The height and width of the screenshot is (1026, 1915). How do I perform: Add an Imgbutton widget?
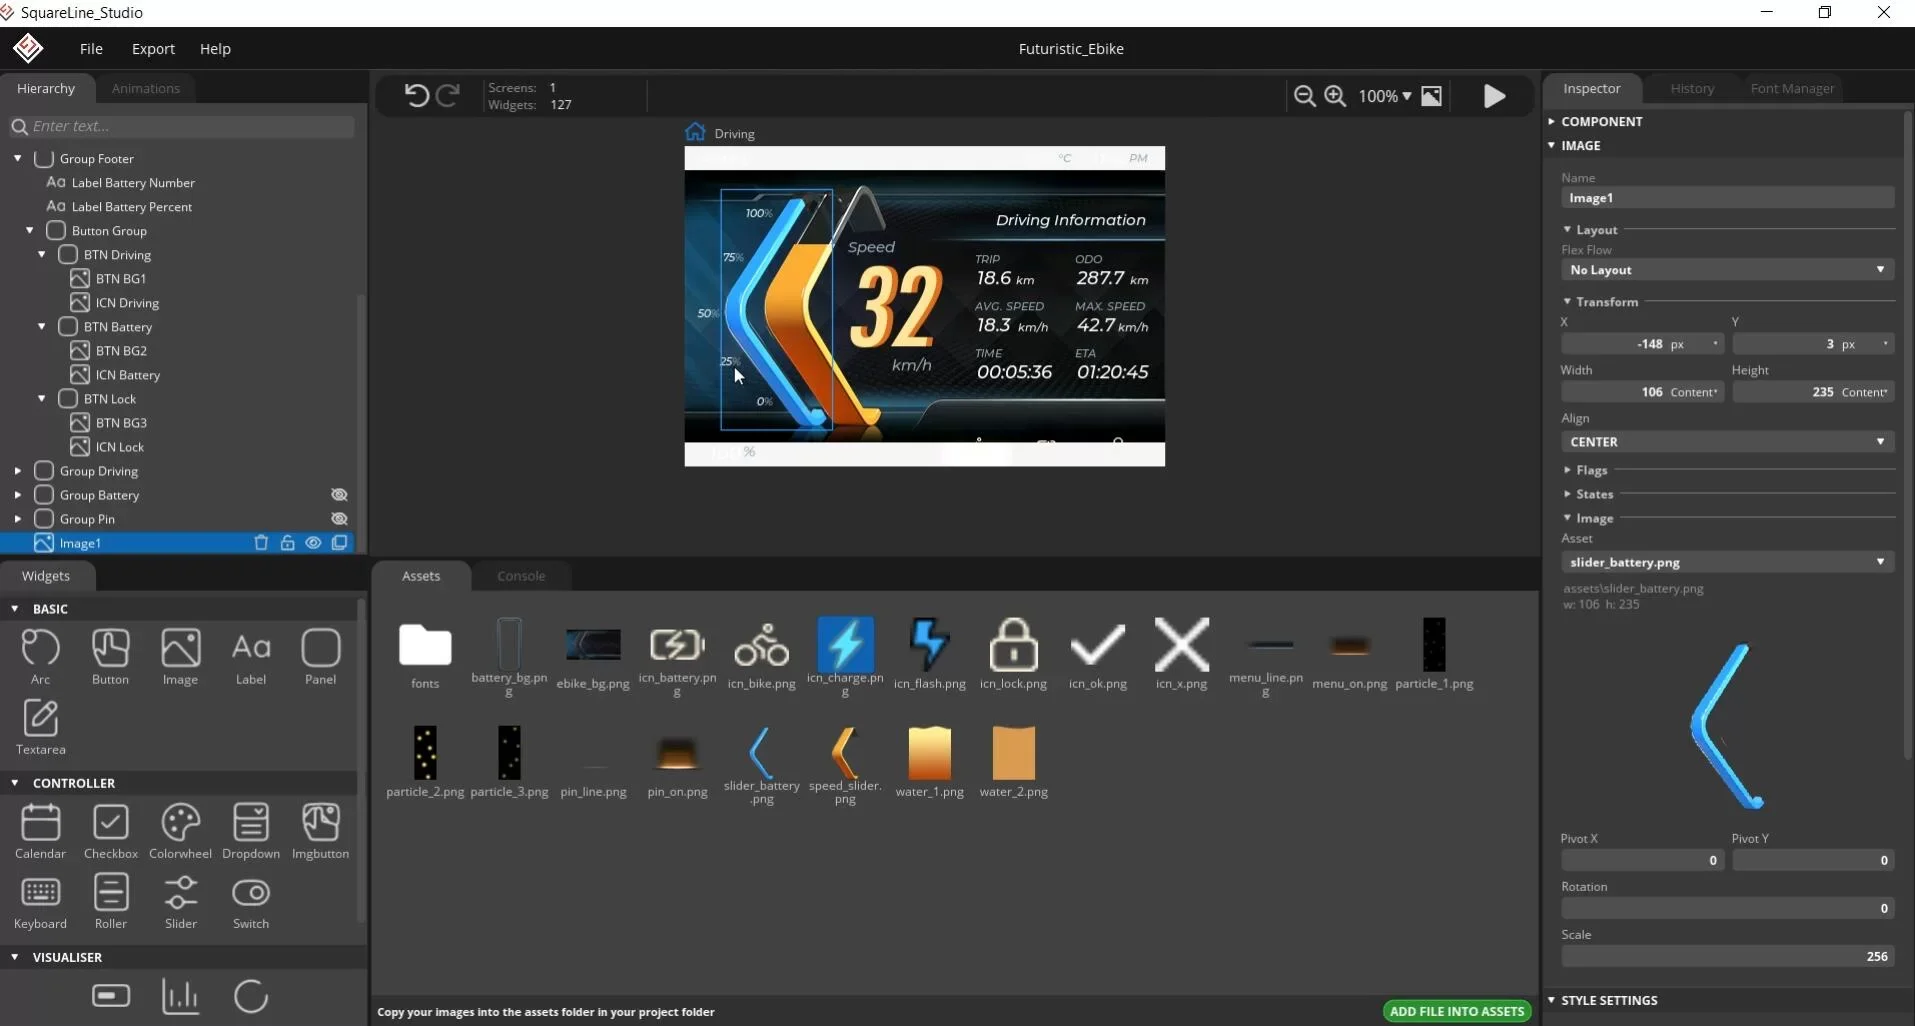(x=321, y=831)
